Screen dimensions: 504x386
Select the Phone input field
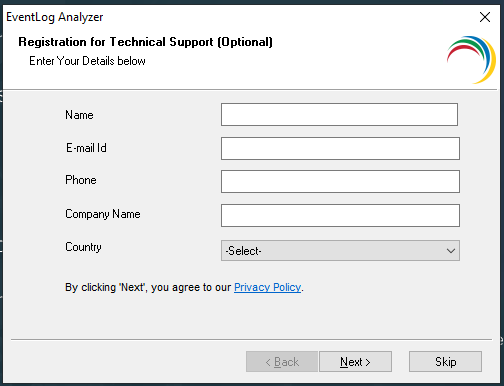click(x=340, y=181)
